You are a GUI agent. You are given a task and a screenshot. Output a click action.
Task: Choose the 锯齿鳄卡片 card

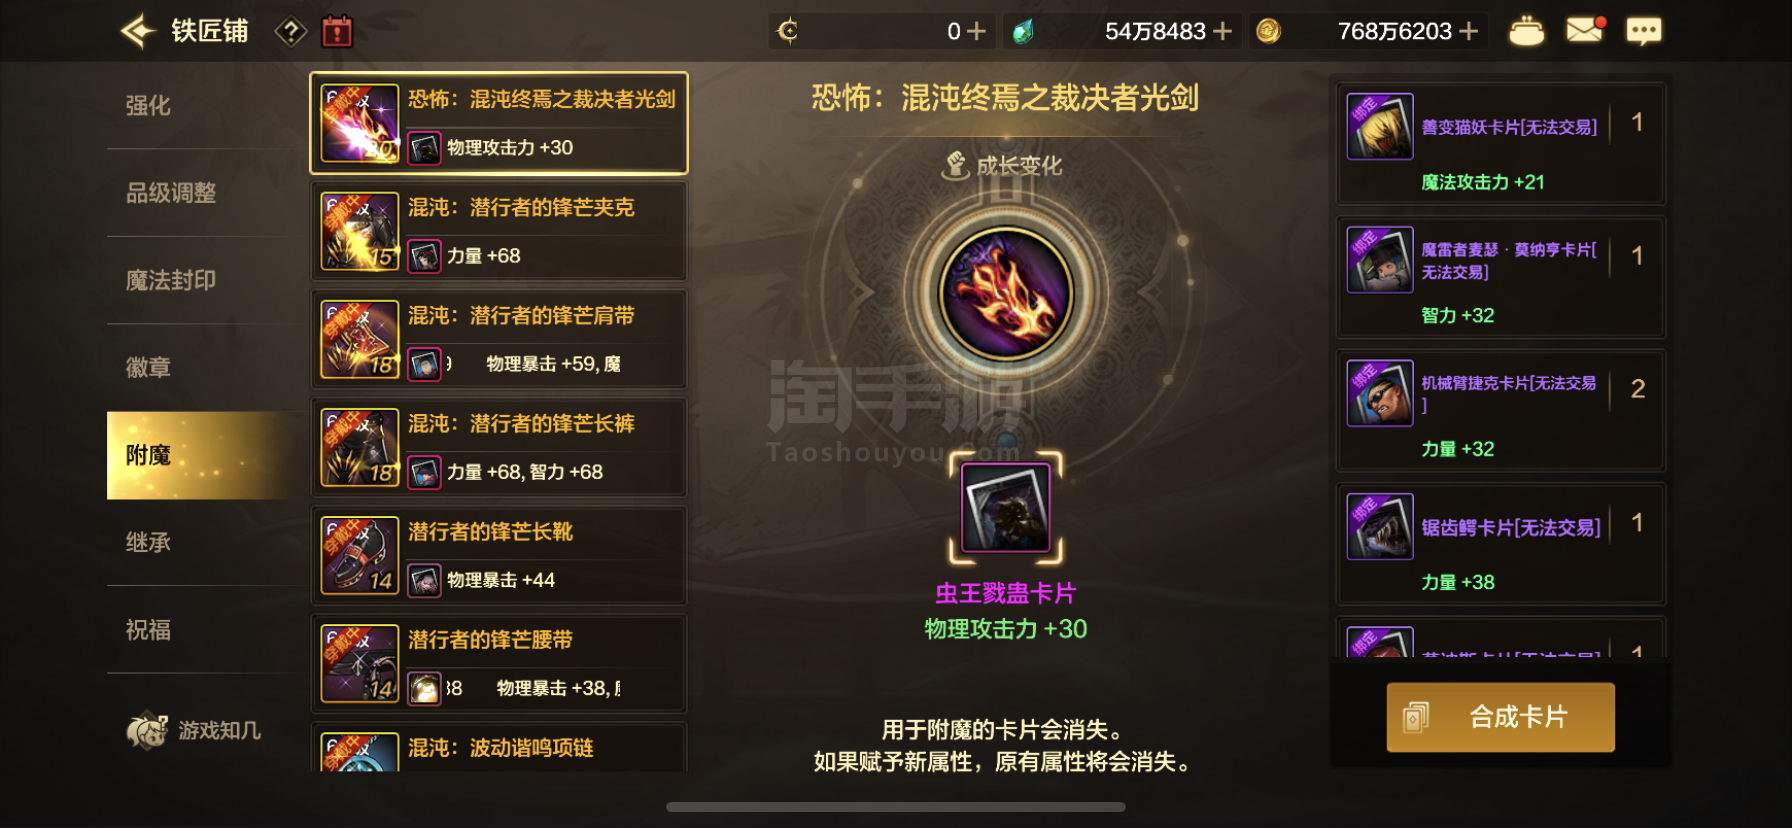coord(1501,543)
